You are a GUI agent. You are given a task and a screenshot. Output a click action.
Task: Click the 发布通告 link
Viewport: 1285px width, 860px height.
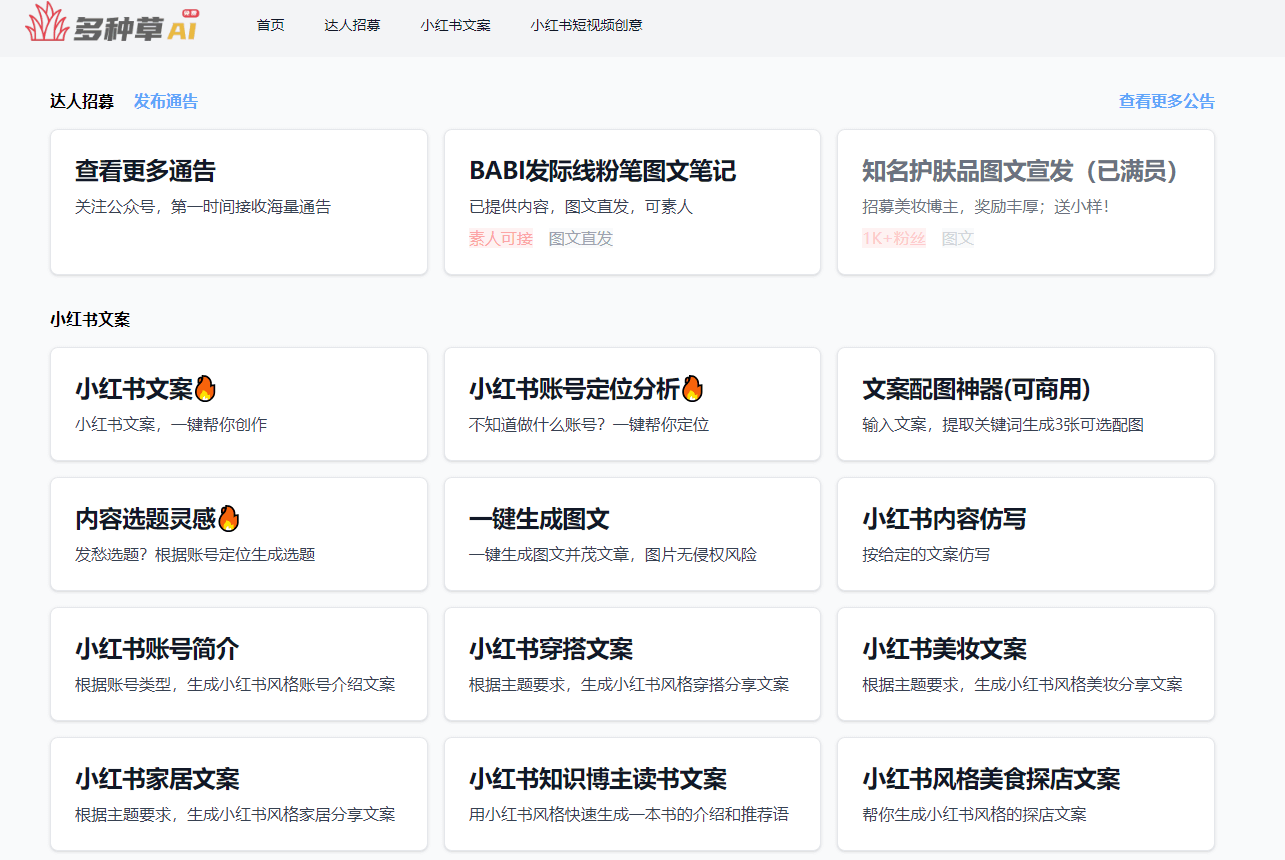166,101
